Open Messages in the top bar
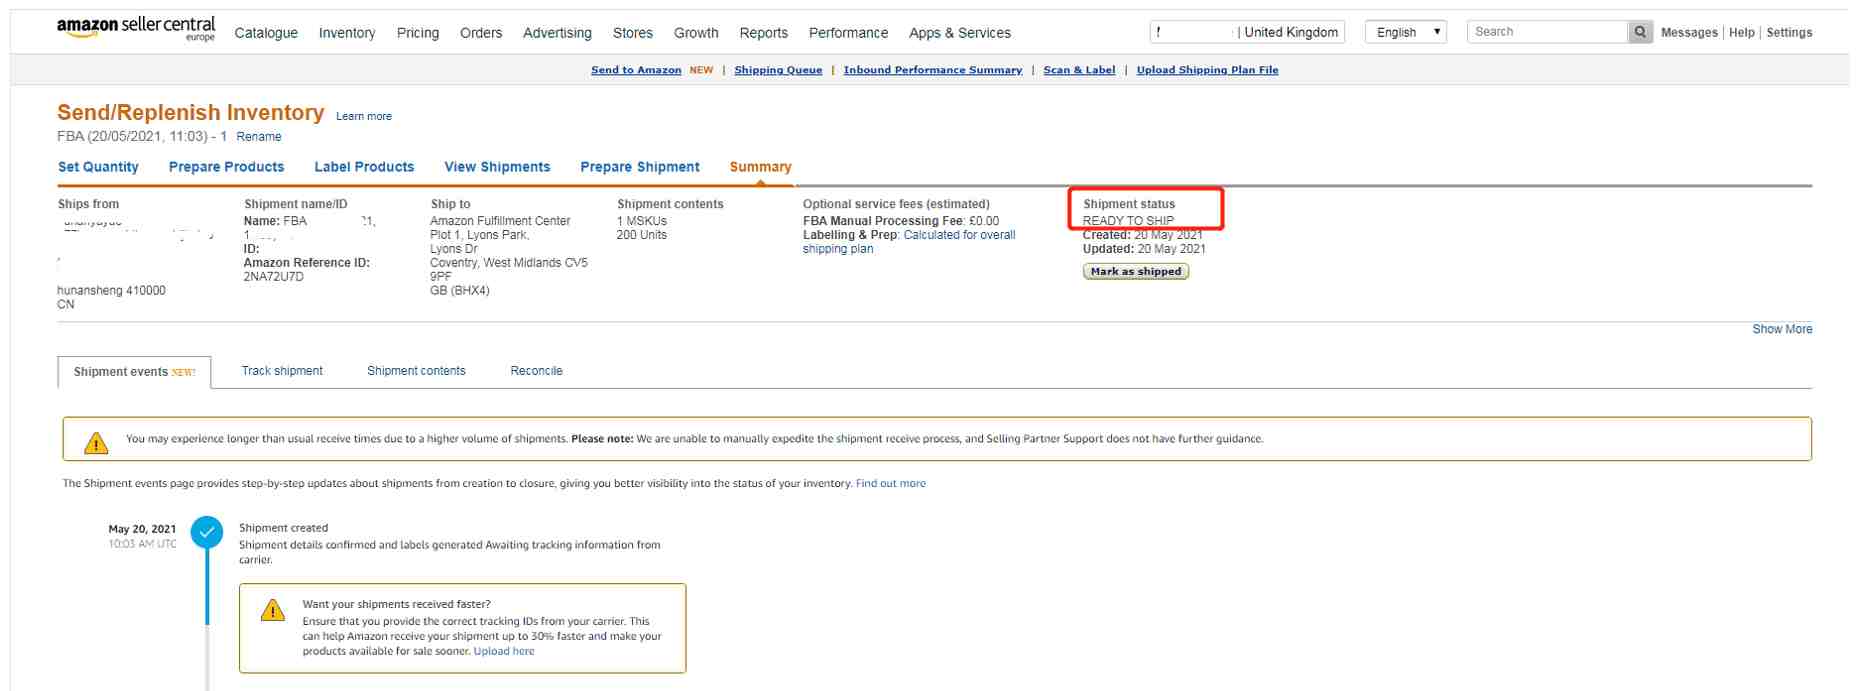The height and width of the screenshot is (691, 1866). 1689,33
